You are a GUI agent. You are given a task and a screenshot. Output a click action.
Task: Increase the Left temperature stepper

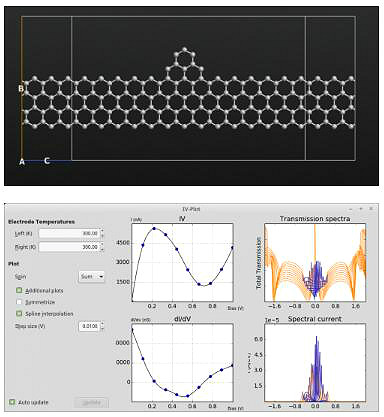[102, 231]
